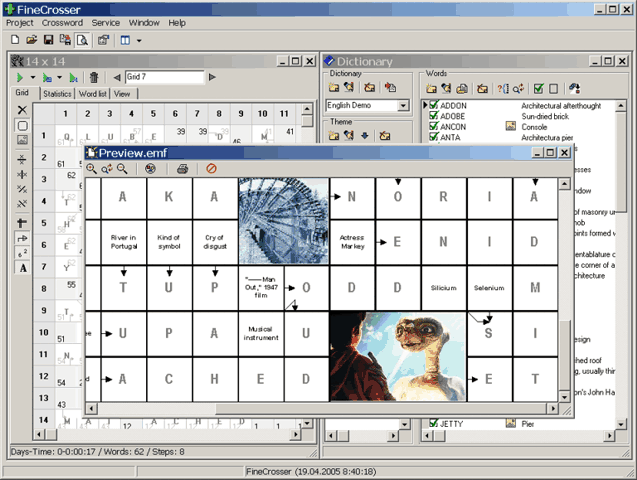Screen dimensions: 637x480
Task: Click the print icon in Preview toolbar
Action: point(182,169)
